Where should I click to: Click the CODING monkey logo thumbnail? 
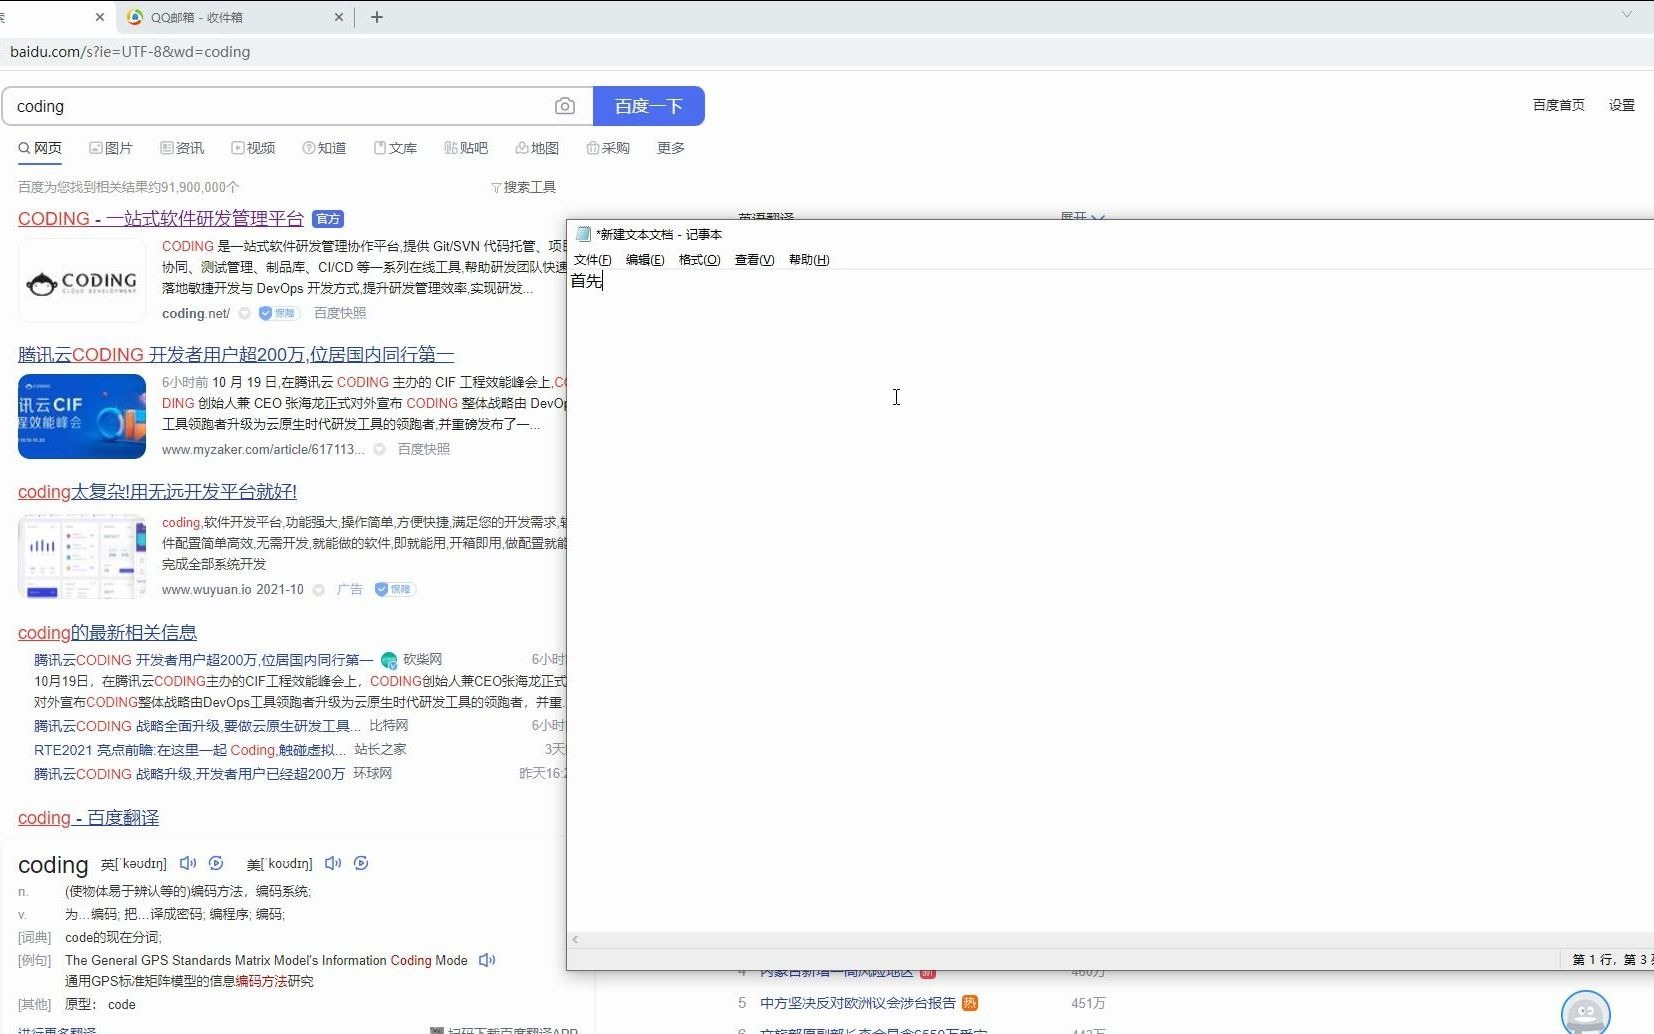(82, 282)
